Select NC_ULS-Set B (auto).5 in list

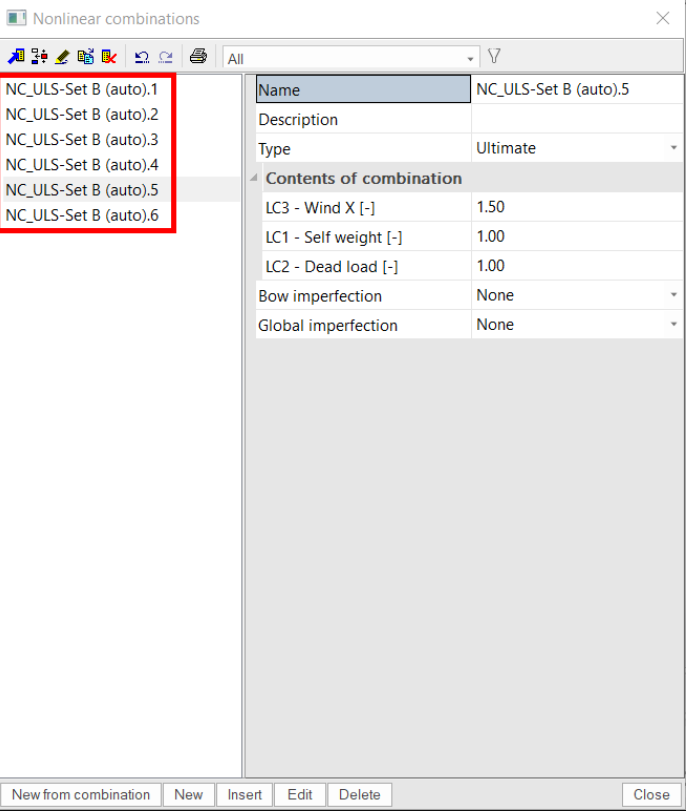coord(82,190)
